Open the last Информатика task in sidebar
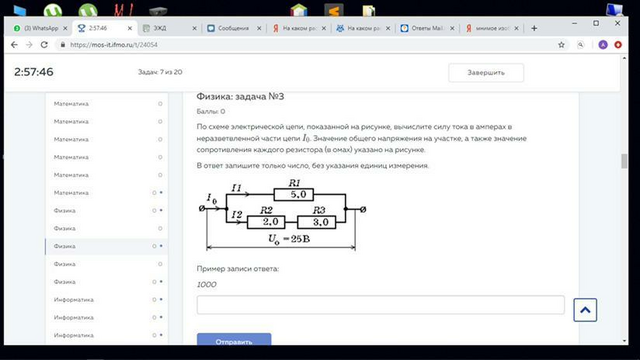 pos(107,335)
